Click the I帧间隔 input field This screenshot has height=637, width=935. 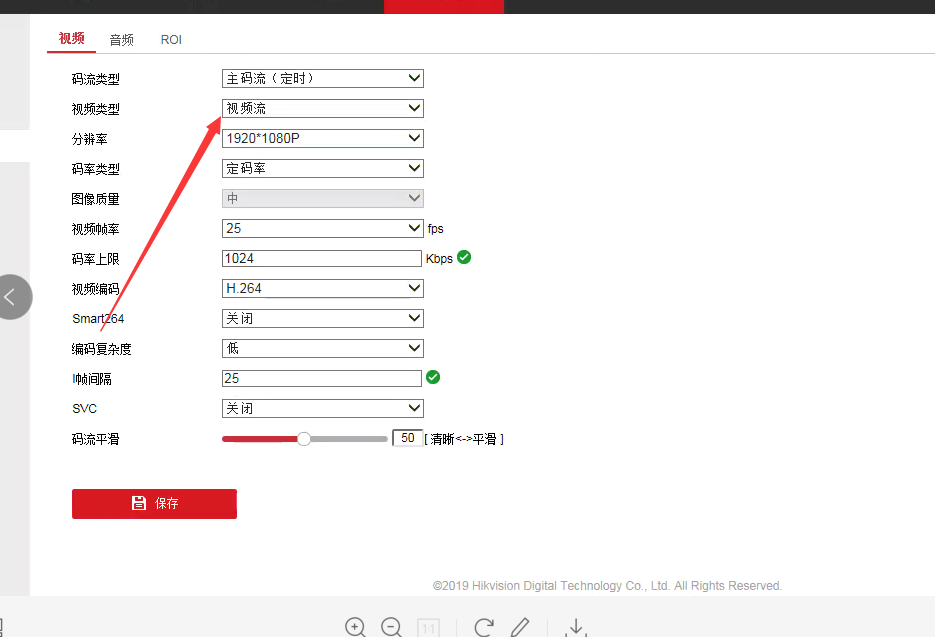pos(322,378)
